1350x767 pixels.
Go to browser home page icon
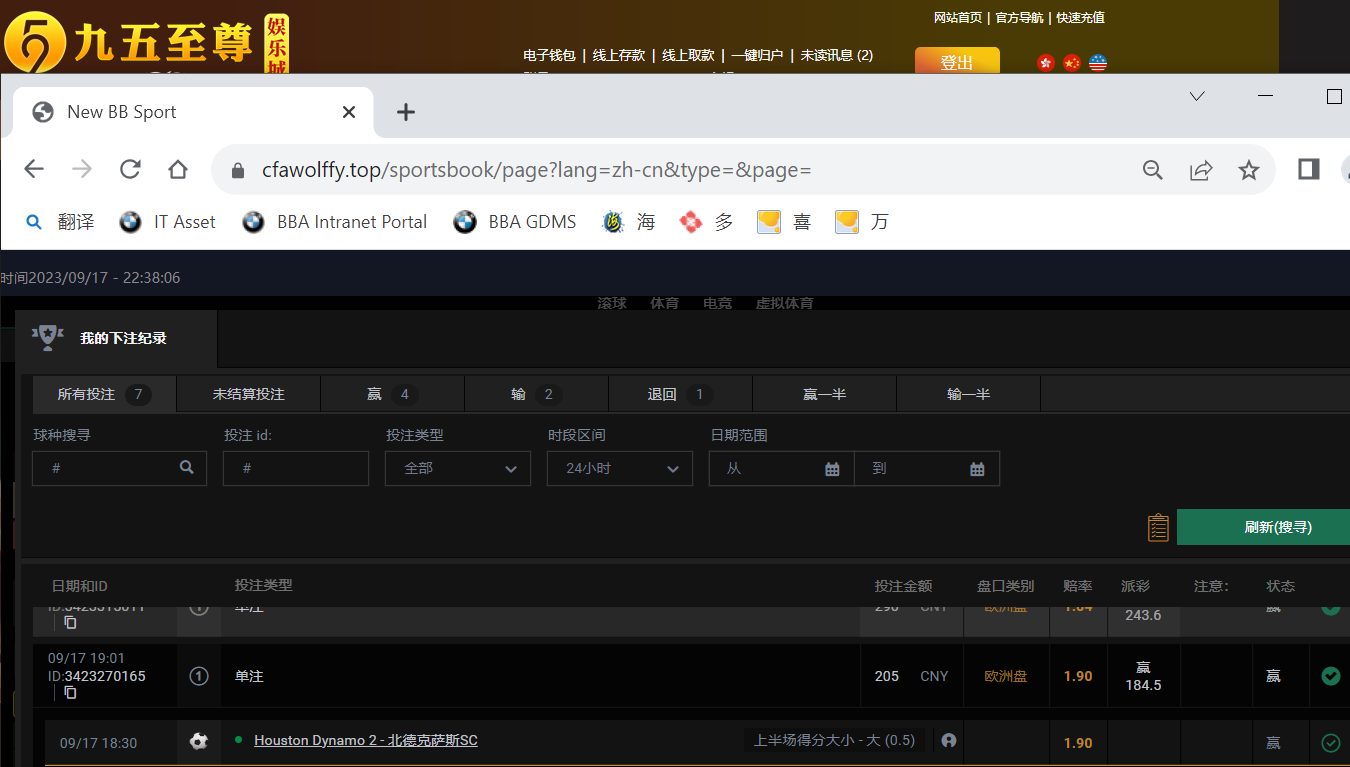(178, 170)
